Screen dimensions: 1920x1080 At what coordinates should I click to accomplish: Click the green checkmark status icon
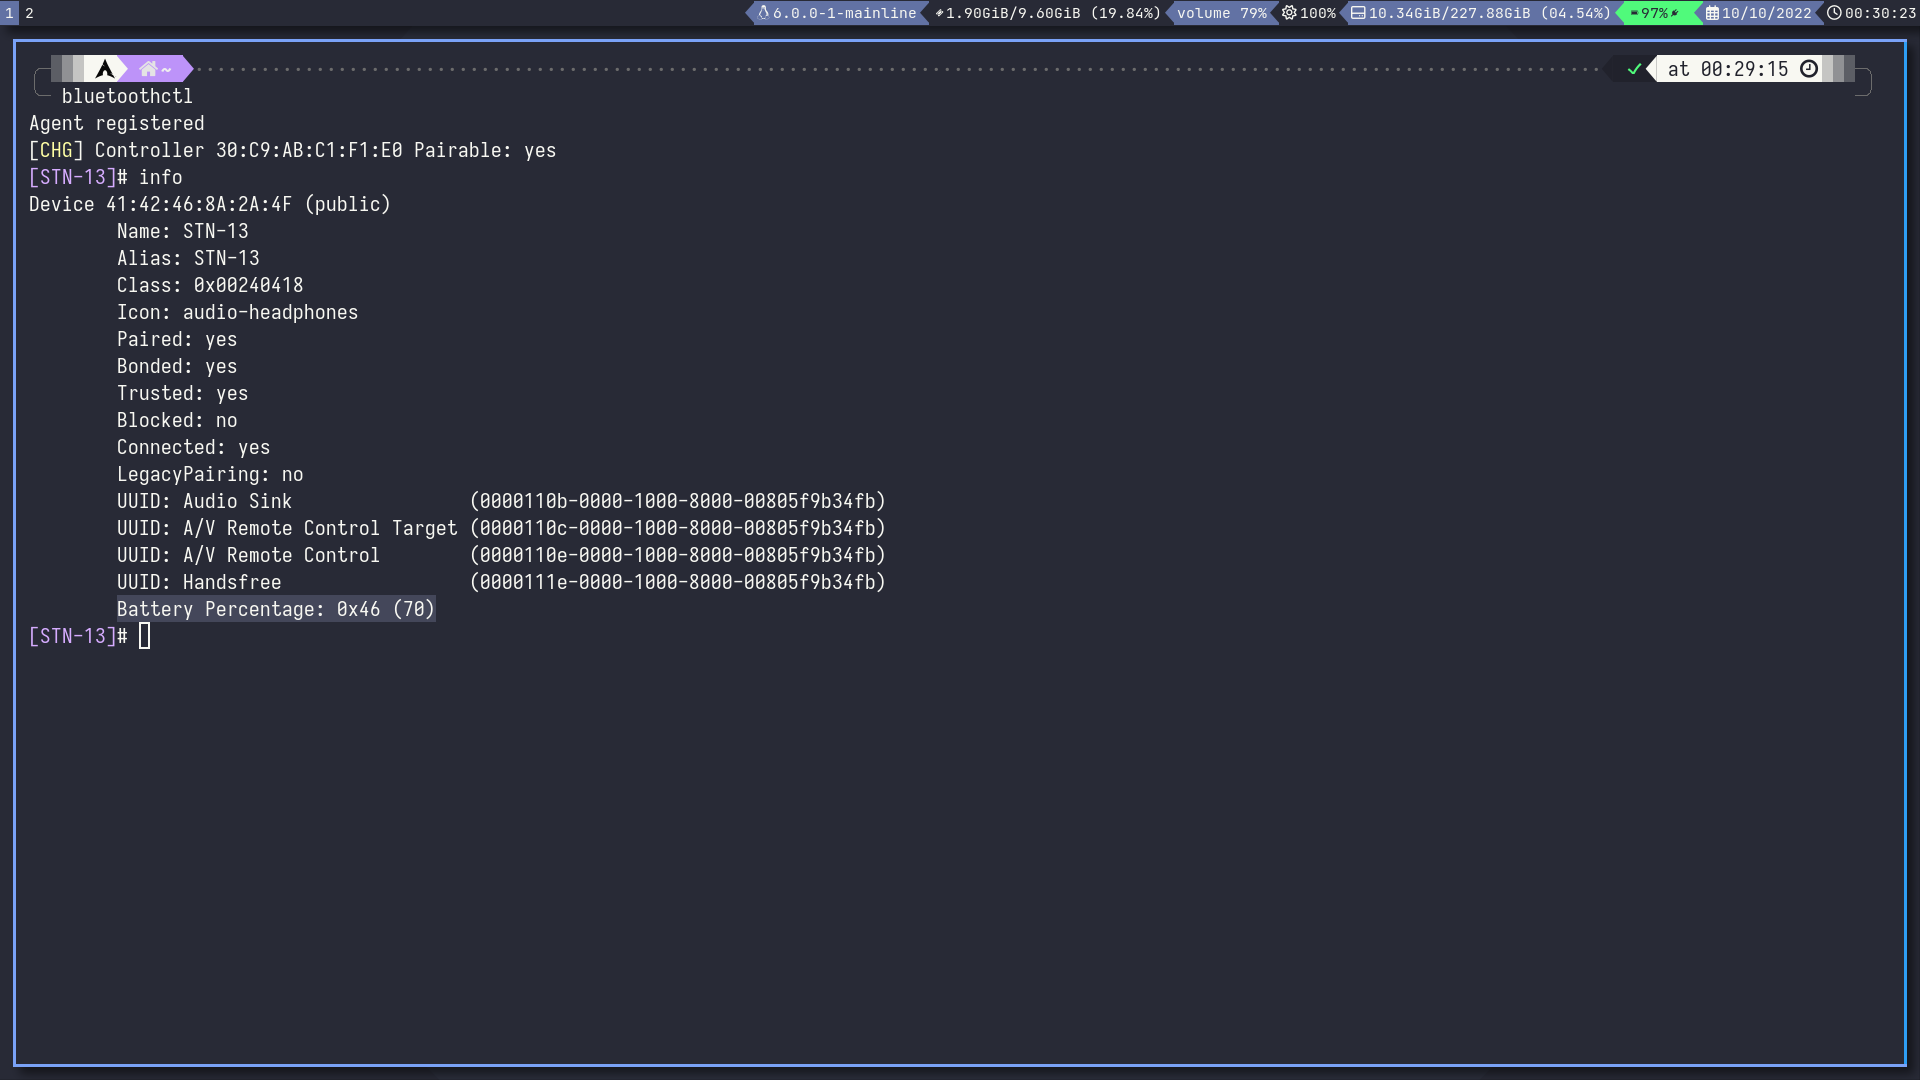1634,69
